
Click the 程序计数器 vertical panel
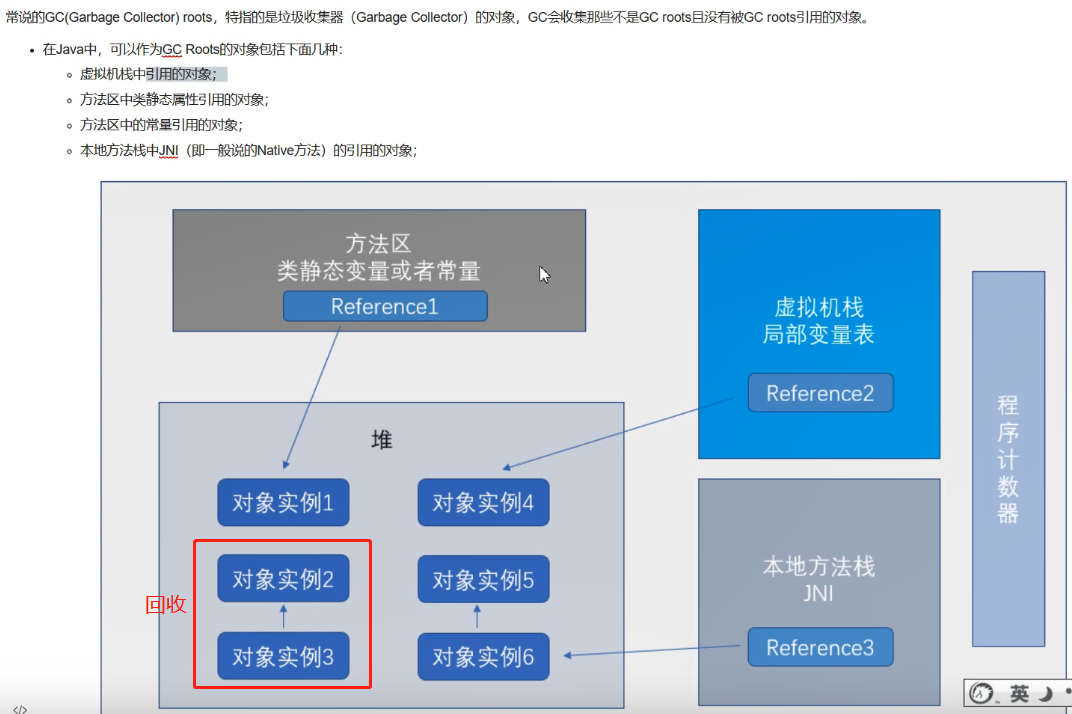[1008, 459]
